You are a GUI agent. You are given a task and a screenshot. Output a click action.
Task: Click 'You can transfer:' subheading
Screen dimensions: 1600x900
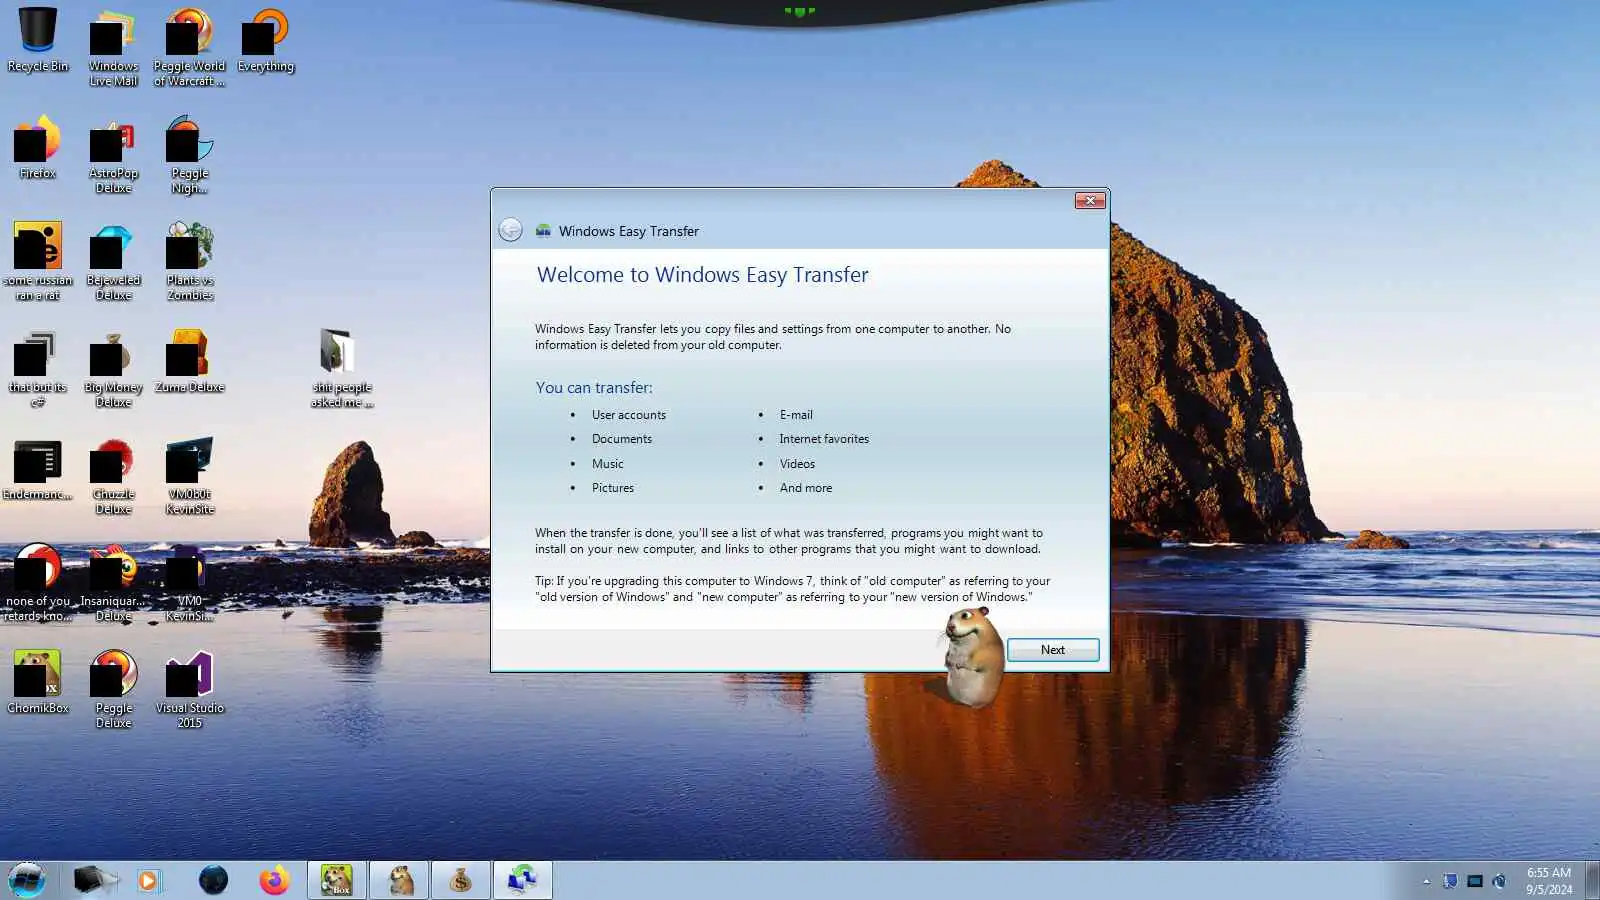(x=594, y=388)
